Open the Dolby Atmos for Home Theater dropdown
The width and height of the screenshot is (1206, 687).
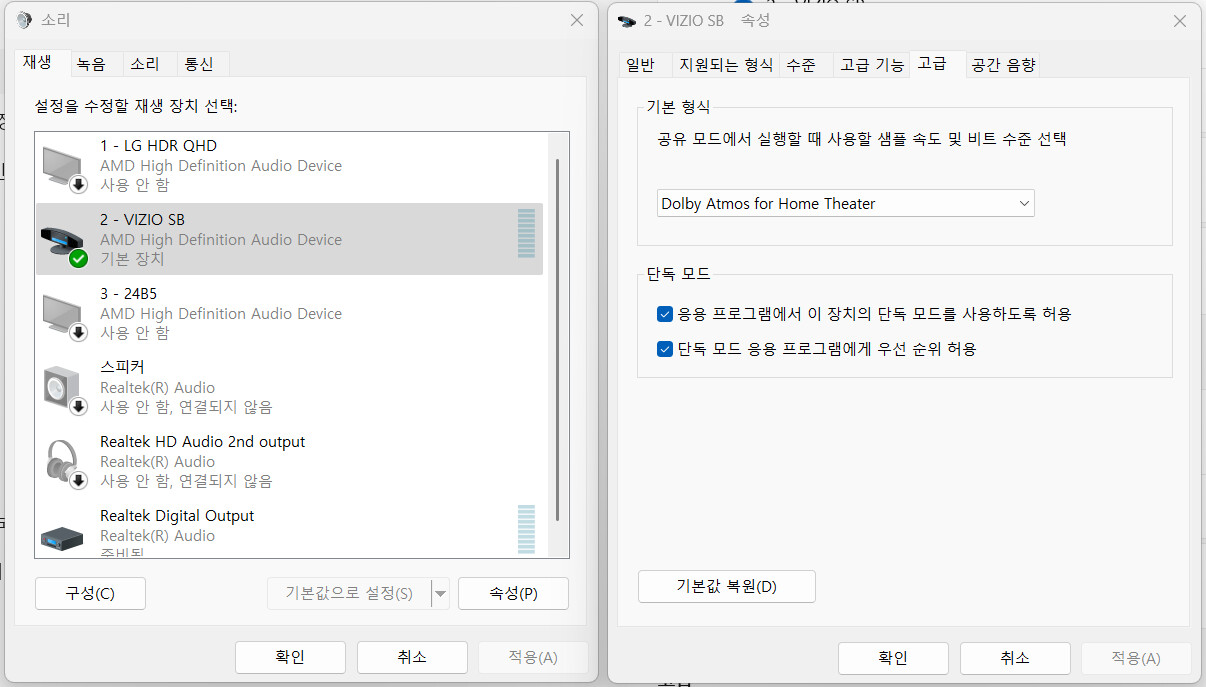coord(845,204)
